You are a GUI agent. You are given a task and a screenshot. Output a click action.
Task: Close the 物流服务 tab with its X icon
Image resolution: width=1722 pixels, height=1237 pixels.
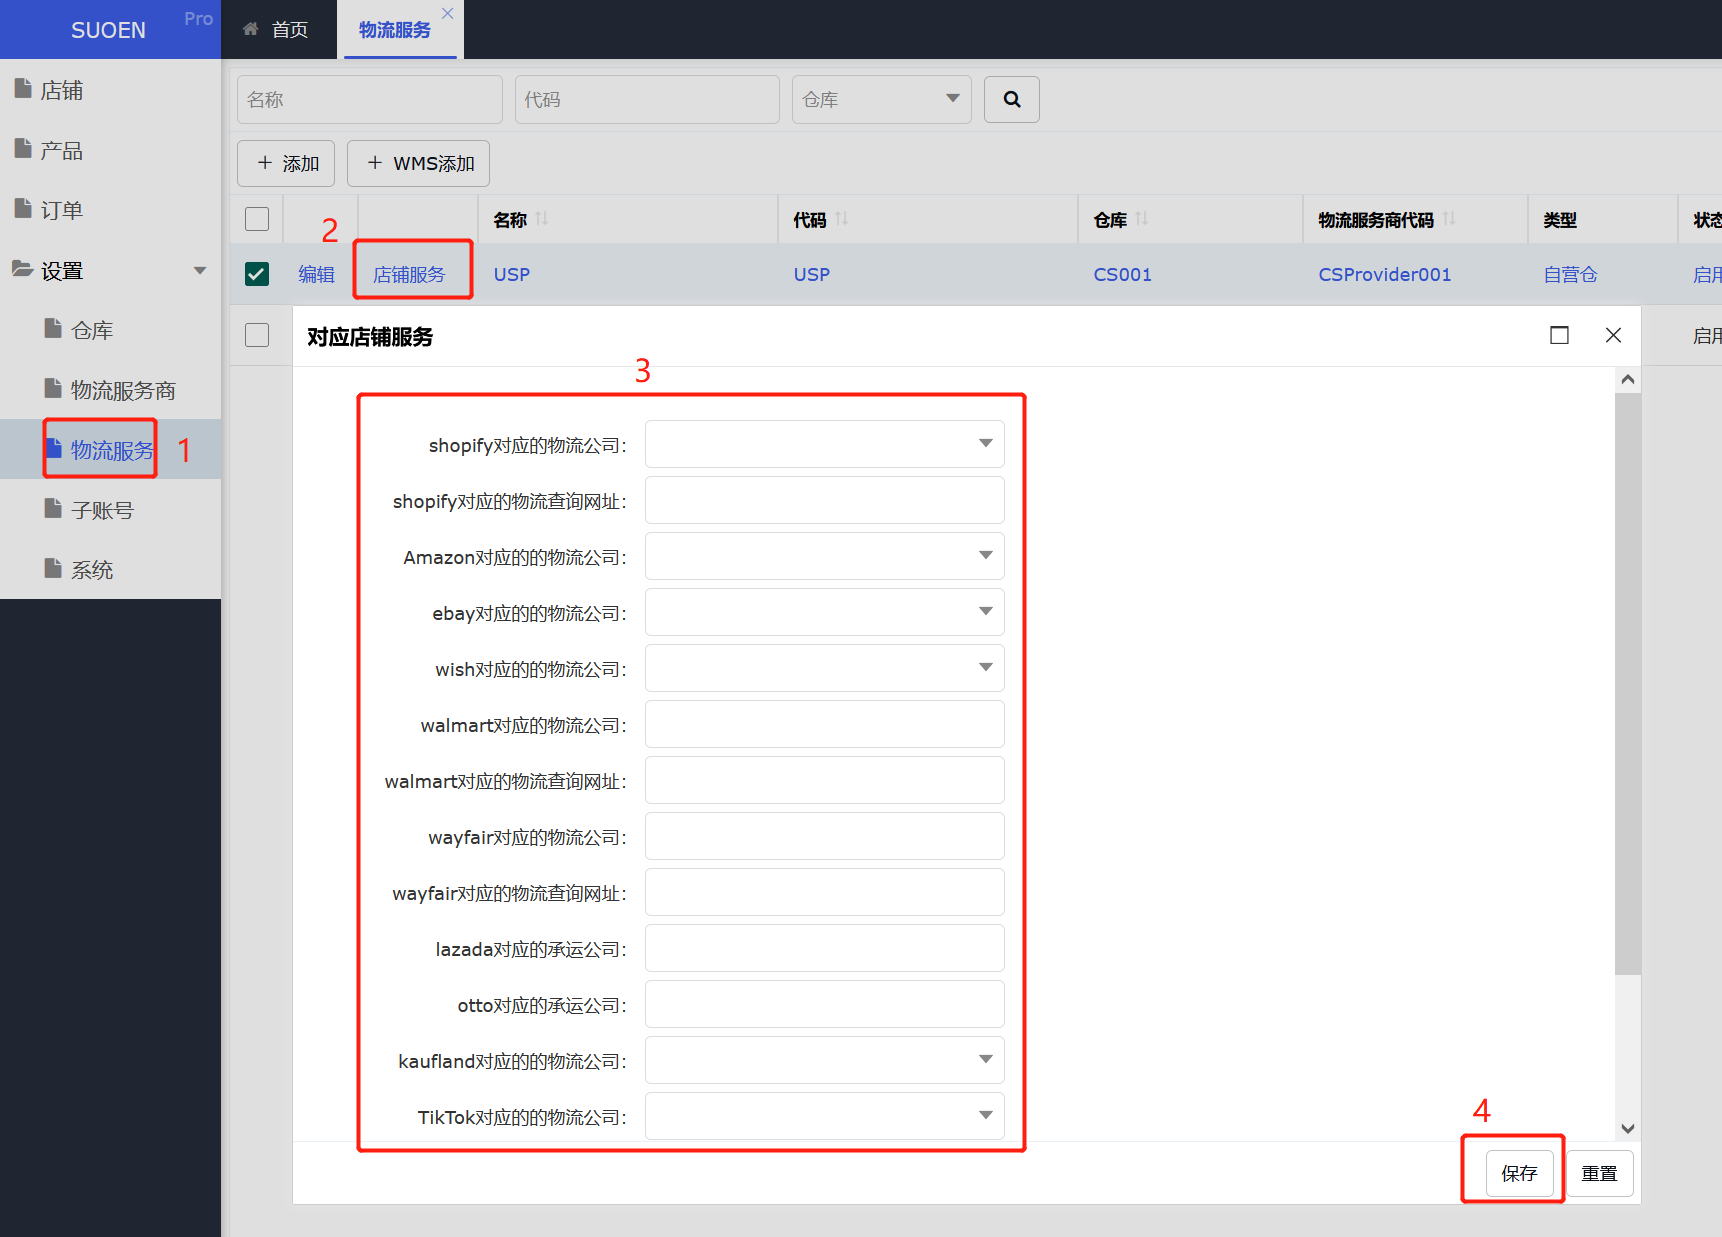click(448, 13)
